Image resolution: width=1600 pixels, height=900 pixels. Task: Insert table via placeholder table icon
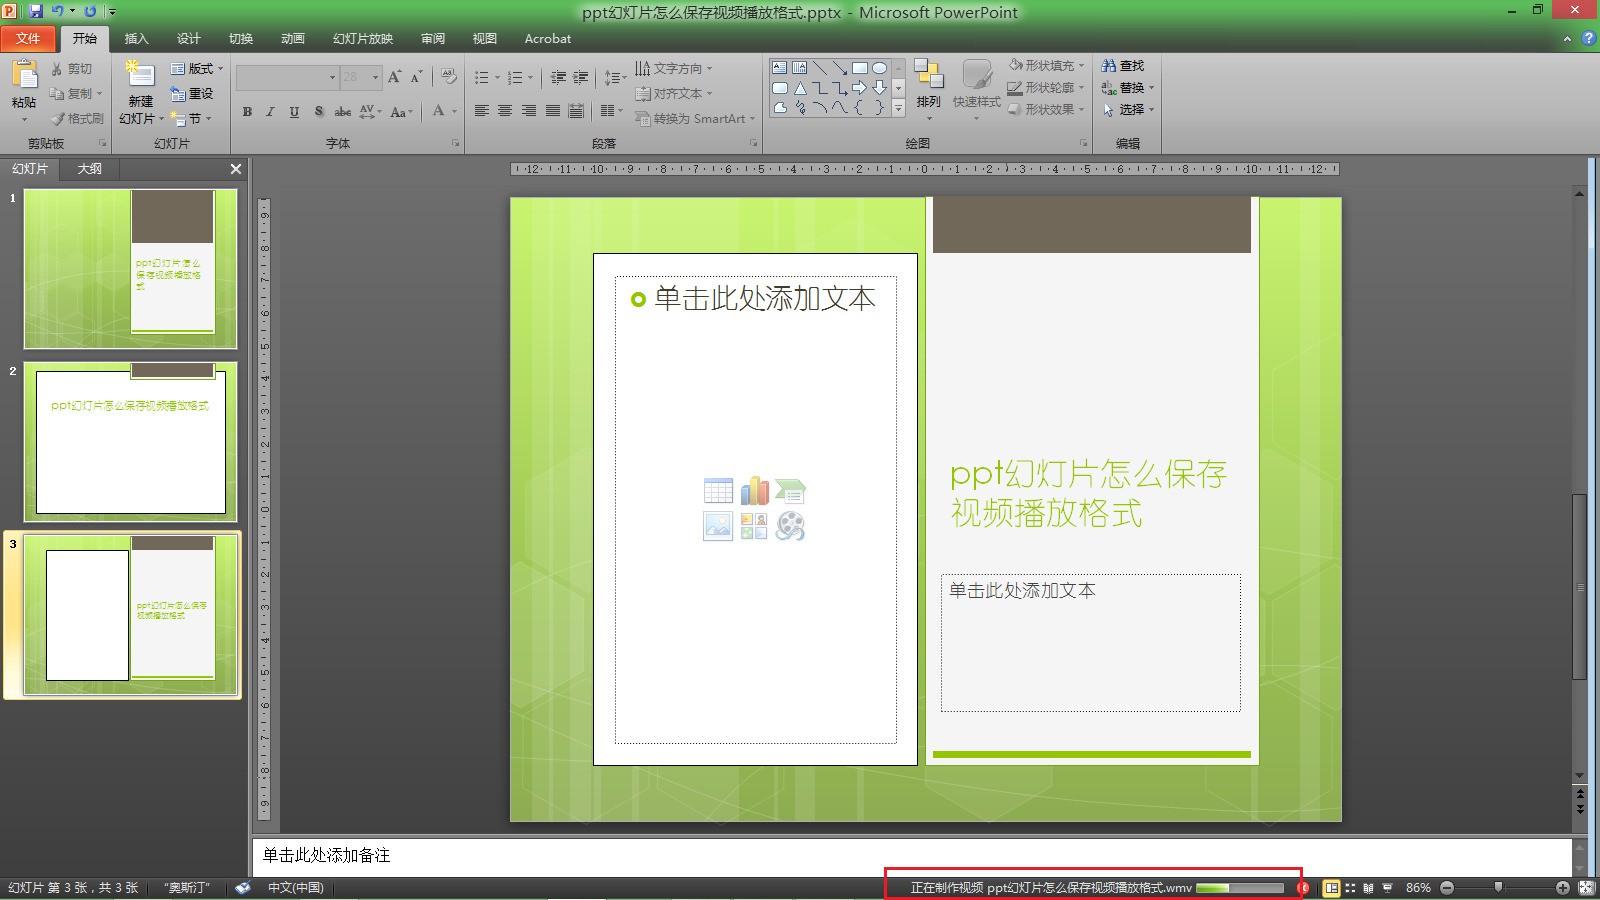[x=718, y=490]
